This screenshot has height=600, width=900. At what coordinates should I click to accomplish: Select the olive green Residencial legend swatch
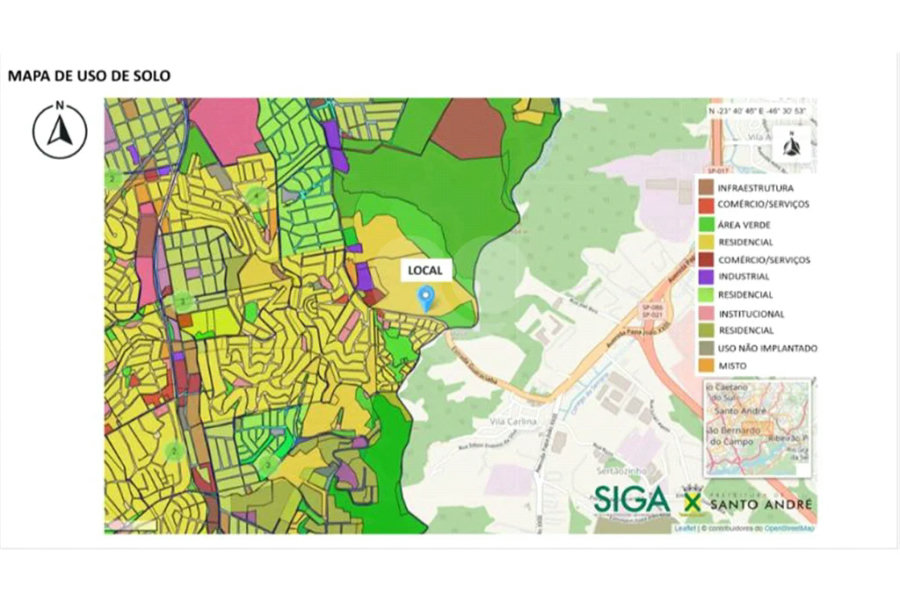click(x=706, y=330)
